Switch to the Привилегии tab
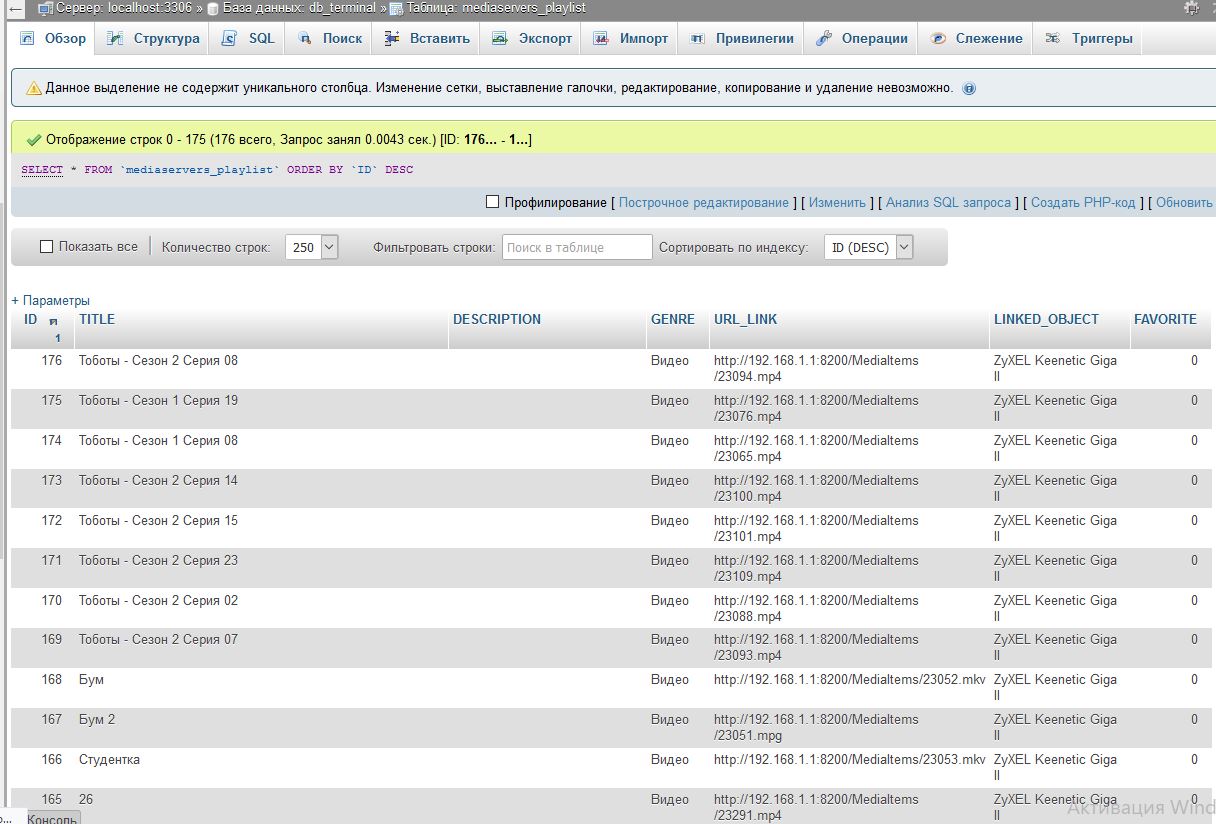 (754, 39)
